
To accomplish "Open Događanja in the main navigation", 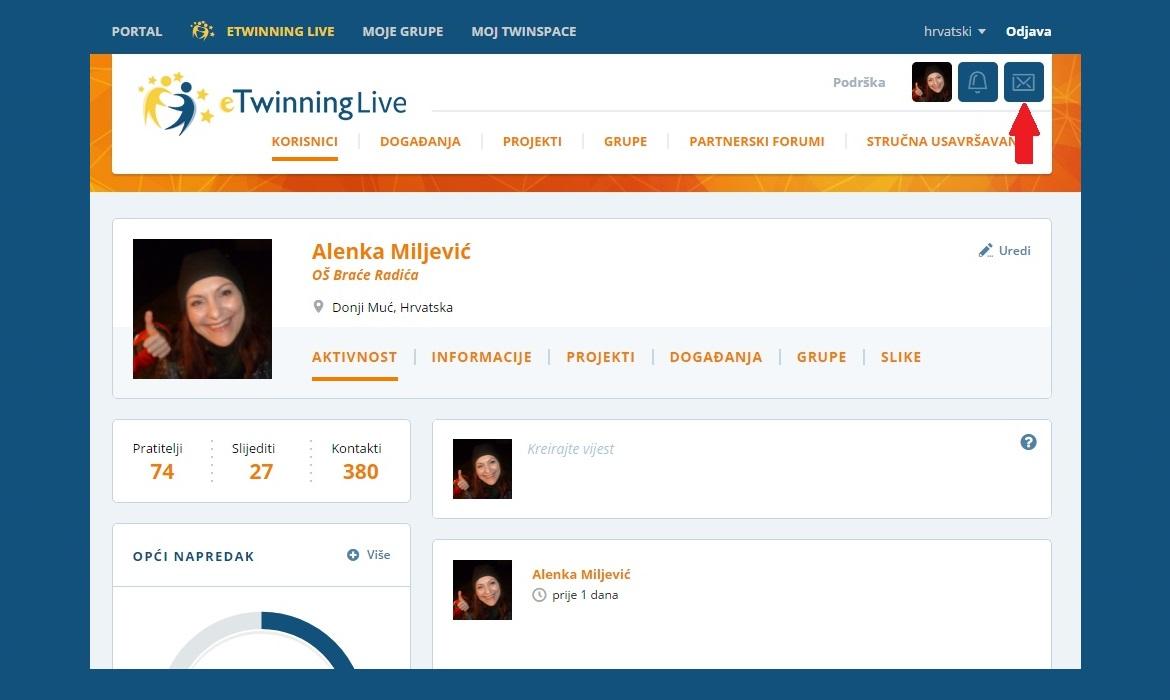I will [420, 142].
